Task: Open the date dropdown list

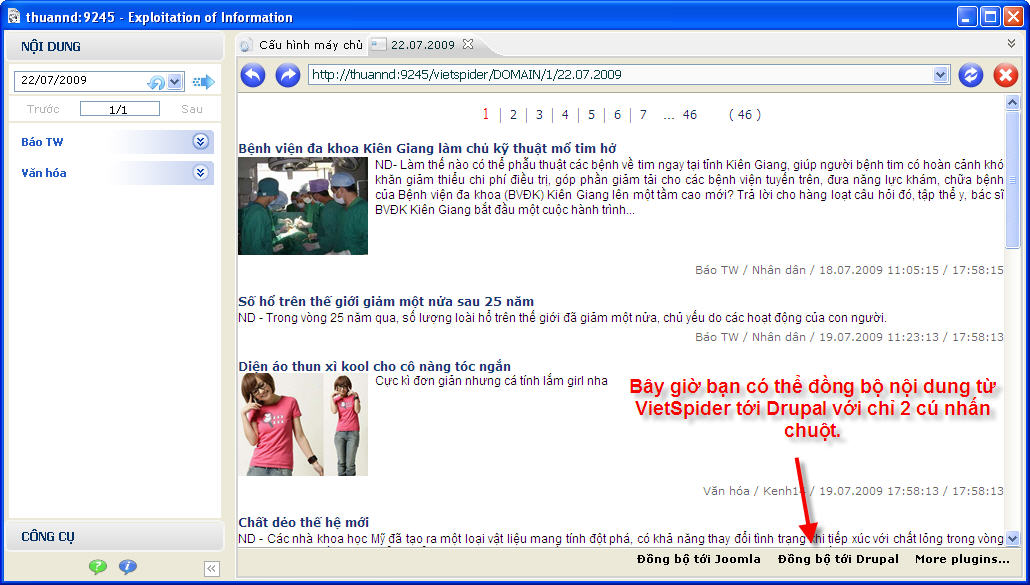Action: [175, 82]
